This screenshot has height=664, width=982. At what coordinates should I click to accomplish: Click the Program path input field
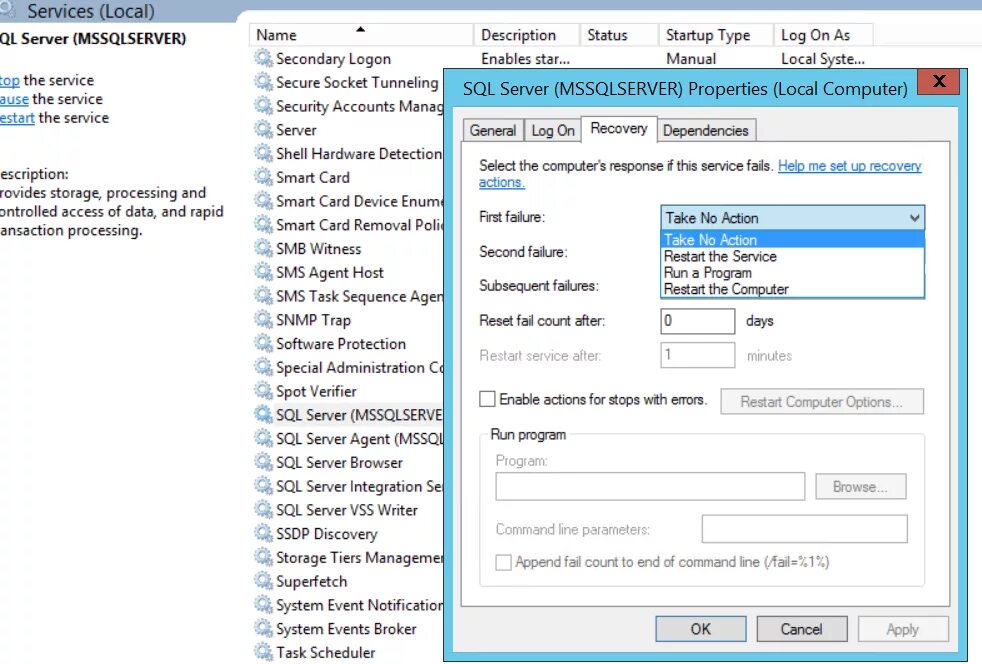point(650,487)
